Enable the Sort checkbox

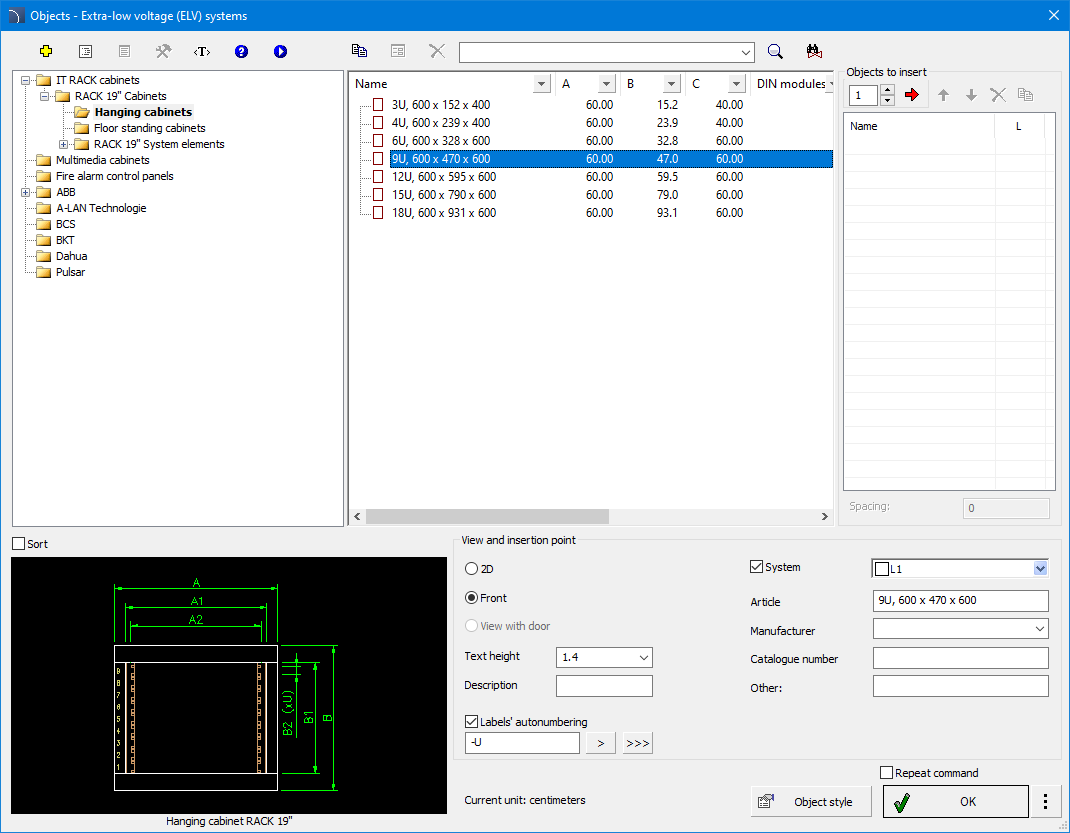(19, 544)
